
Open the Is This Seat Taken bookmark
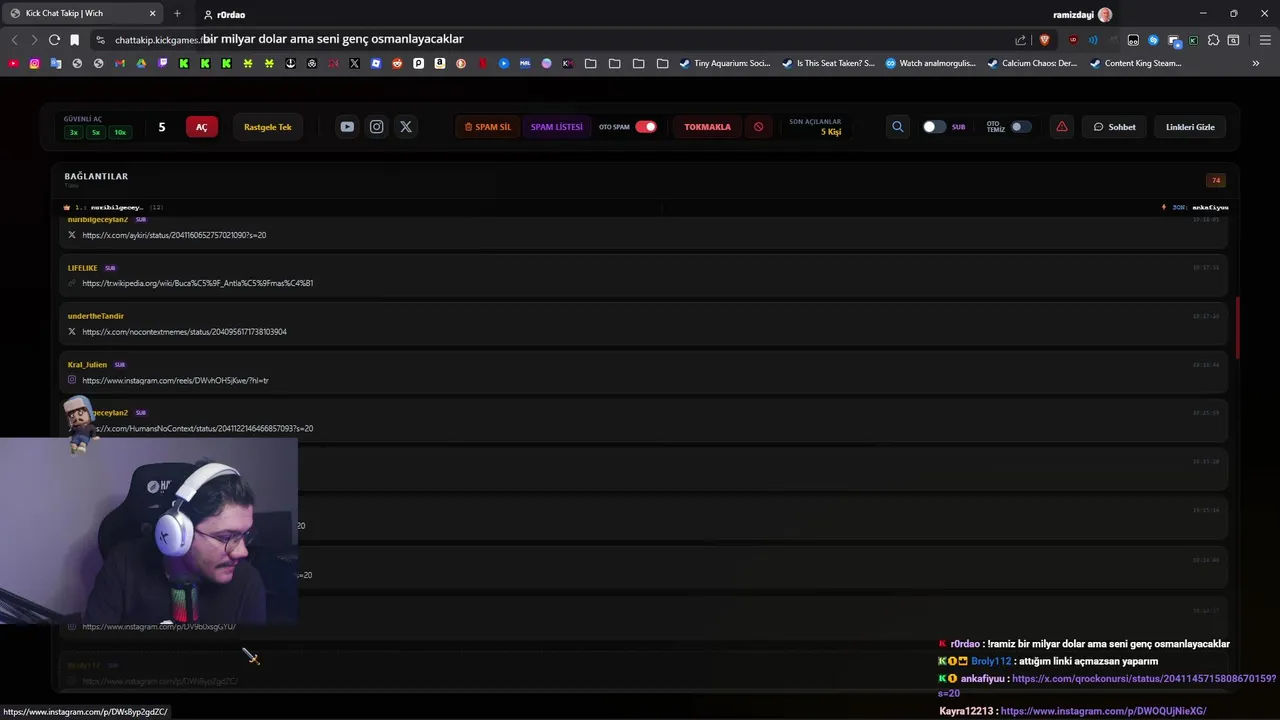[828, 63]
